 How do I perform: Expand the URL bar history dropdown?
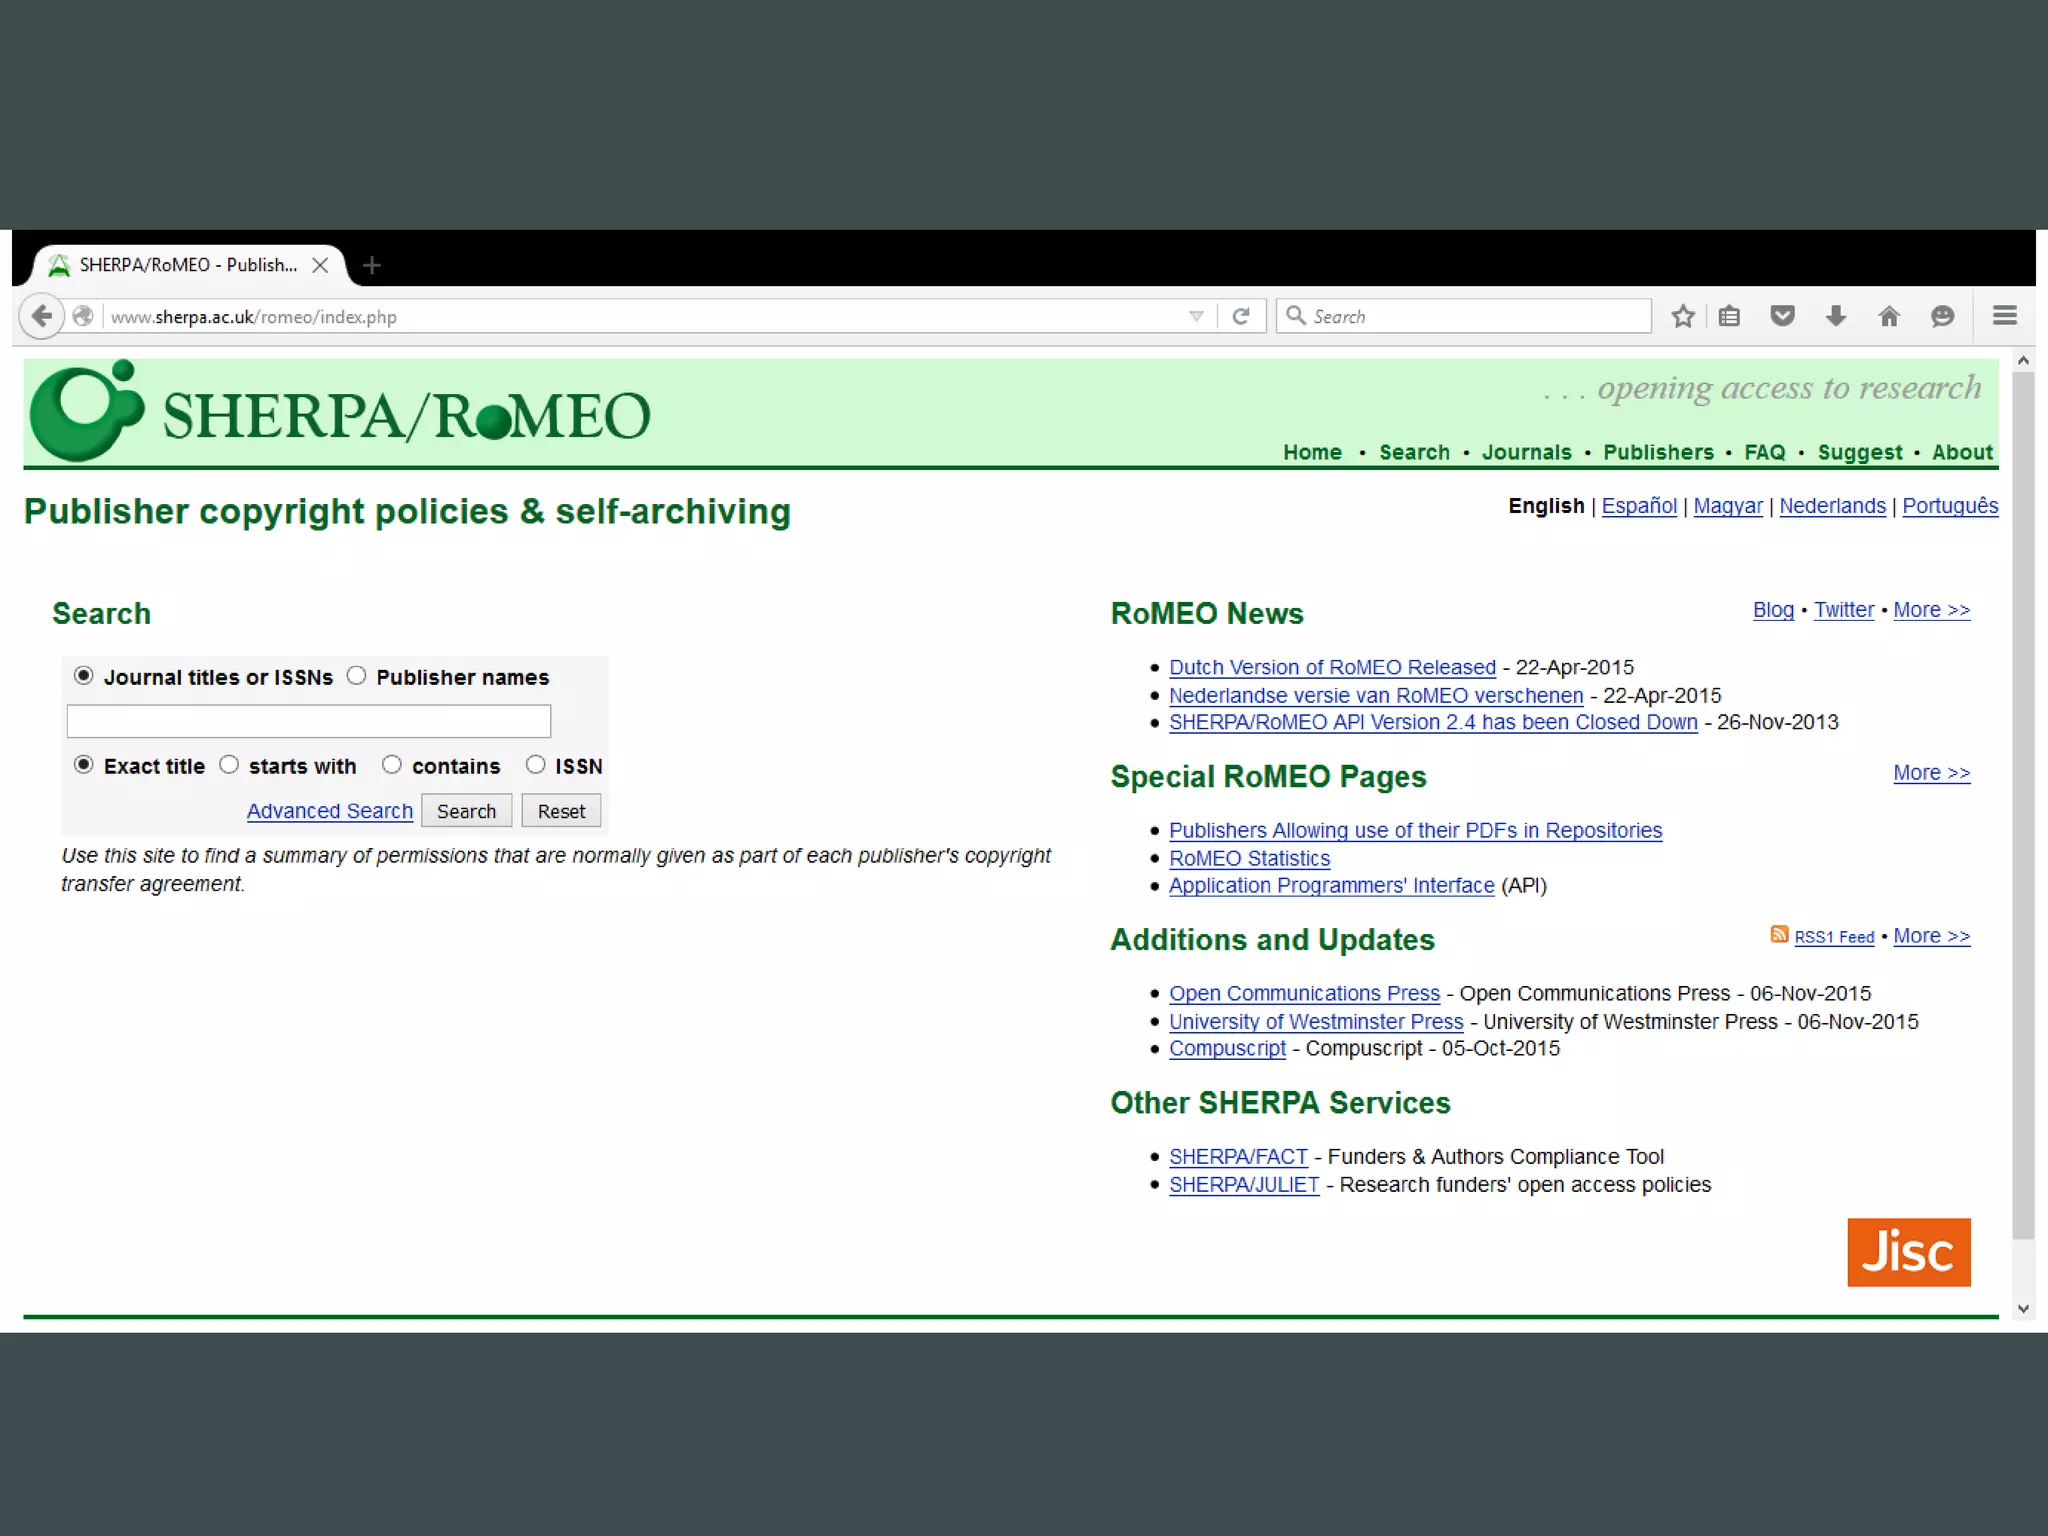point(1196,316)
